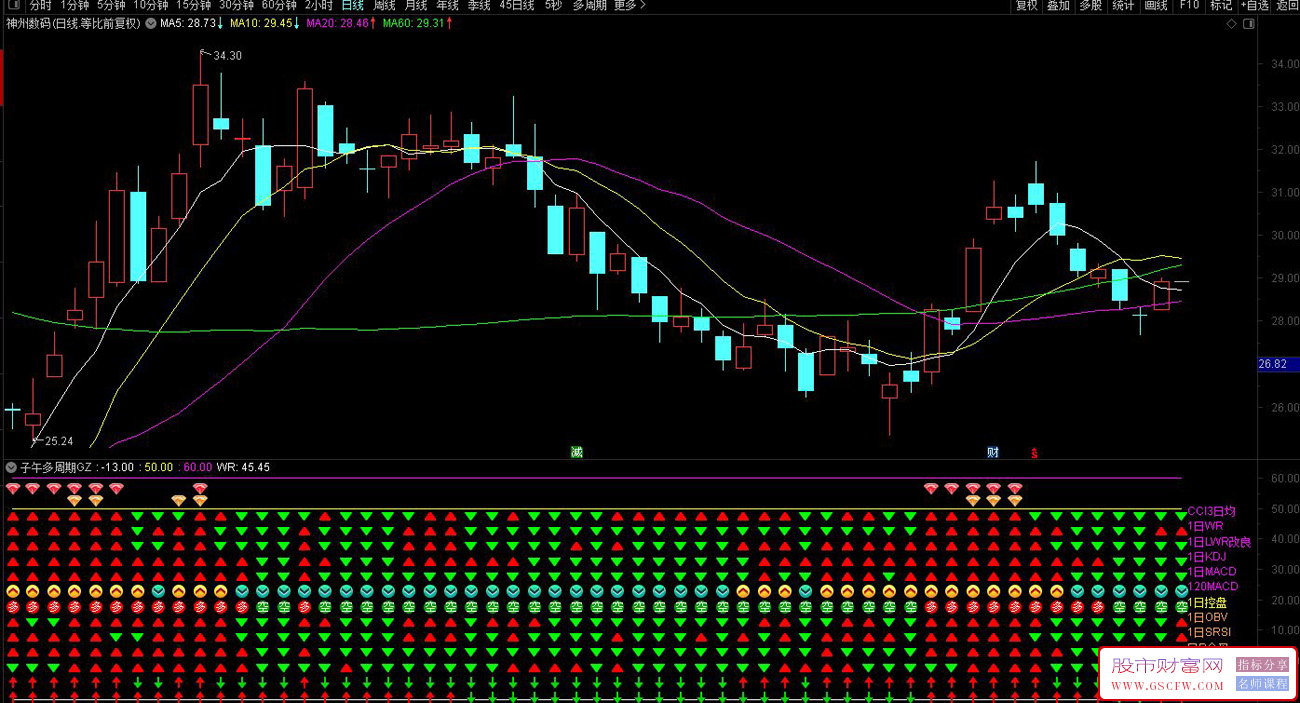Viewport: 1300px width, 703px height.
Task: Switch to the 年线 yearly chart
Action: point(447,5)
